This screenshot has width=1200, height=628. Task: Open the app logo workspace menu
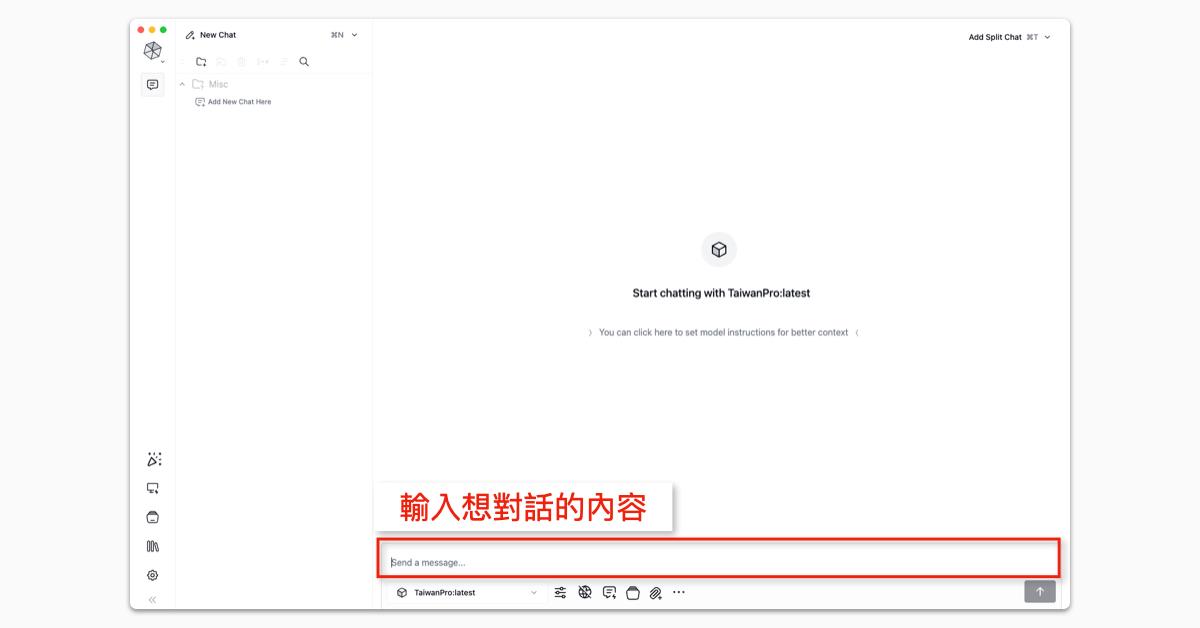[153, 51]
